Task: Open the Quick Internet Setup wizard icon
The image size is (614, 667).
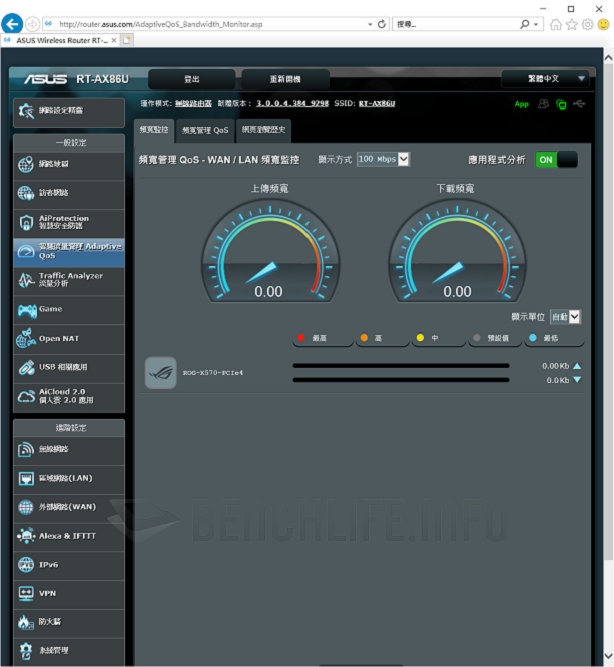Action: pyautogui.click(x=26, y=111)
